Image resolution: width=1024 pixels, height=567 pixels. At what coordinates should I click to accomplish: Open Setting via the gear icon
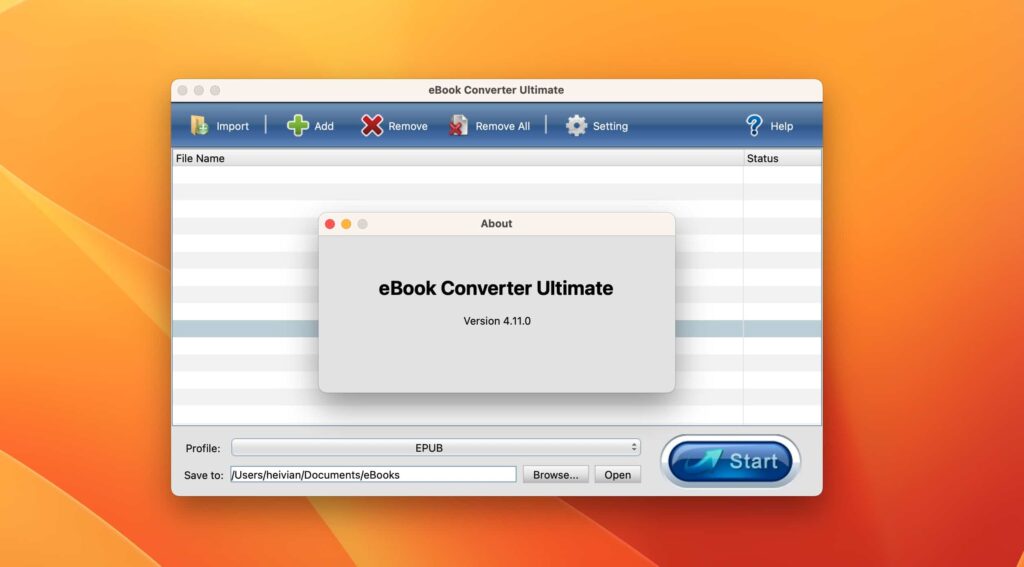click(x=576, y=125)
